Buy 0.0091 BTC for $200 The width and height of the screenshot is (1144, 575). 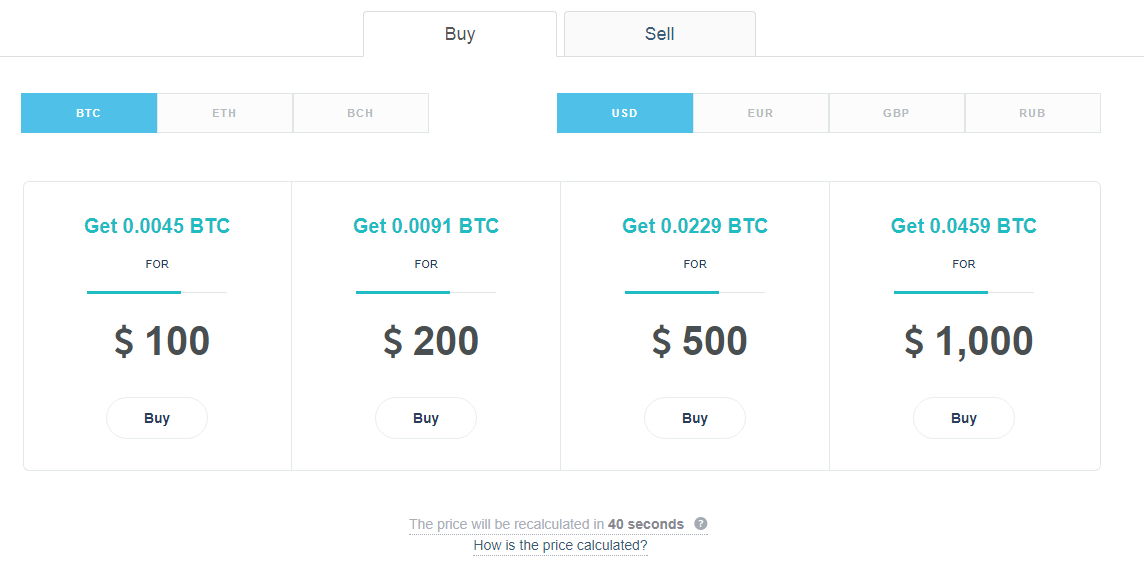point(426,418)
